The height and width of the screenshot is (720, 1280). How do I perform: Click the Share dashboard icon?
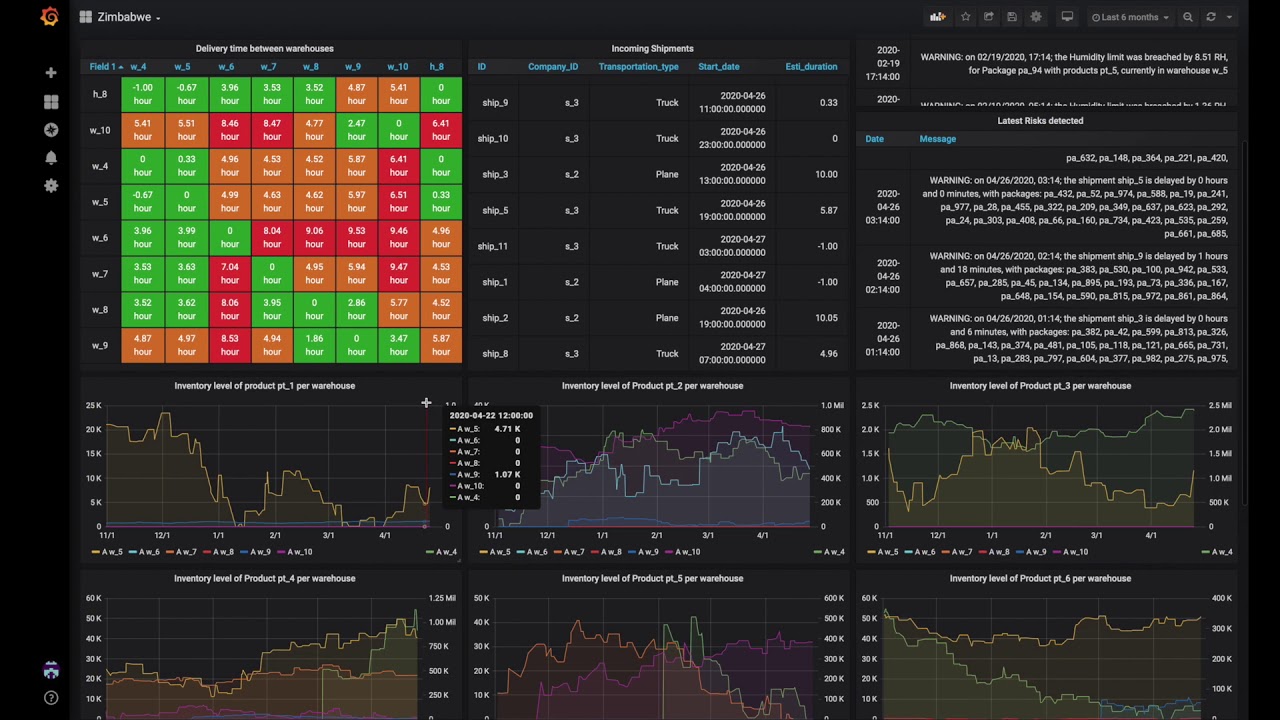989,17
